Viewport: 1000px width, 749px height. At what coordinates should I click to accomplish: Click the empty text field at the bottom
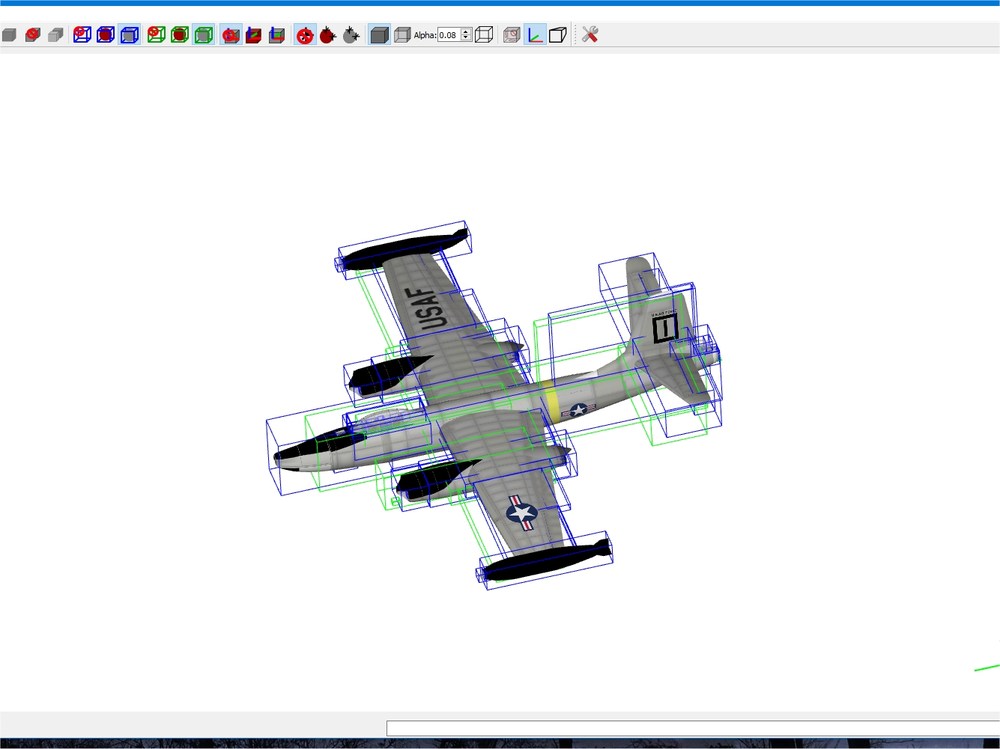click(693, 728)
